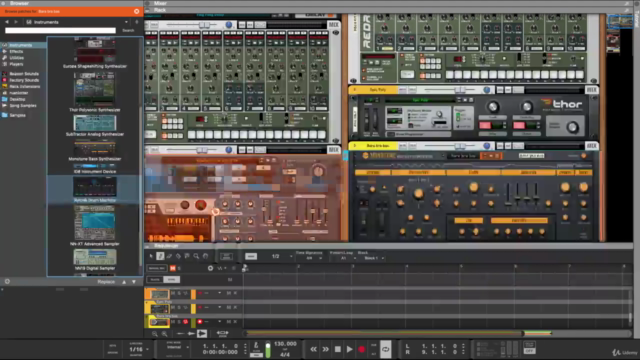
Task: Adjust the Monotone mix channel level slider
Action: tap(460, 145)
